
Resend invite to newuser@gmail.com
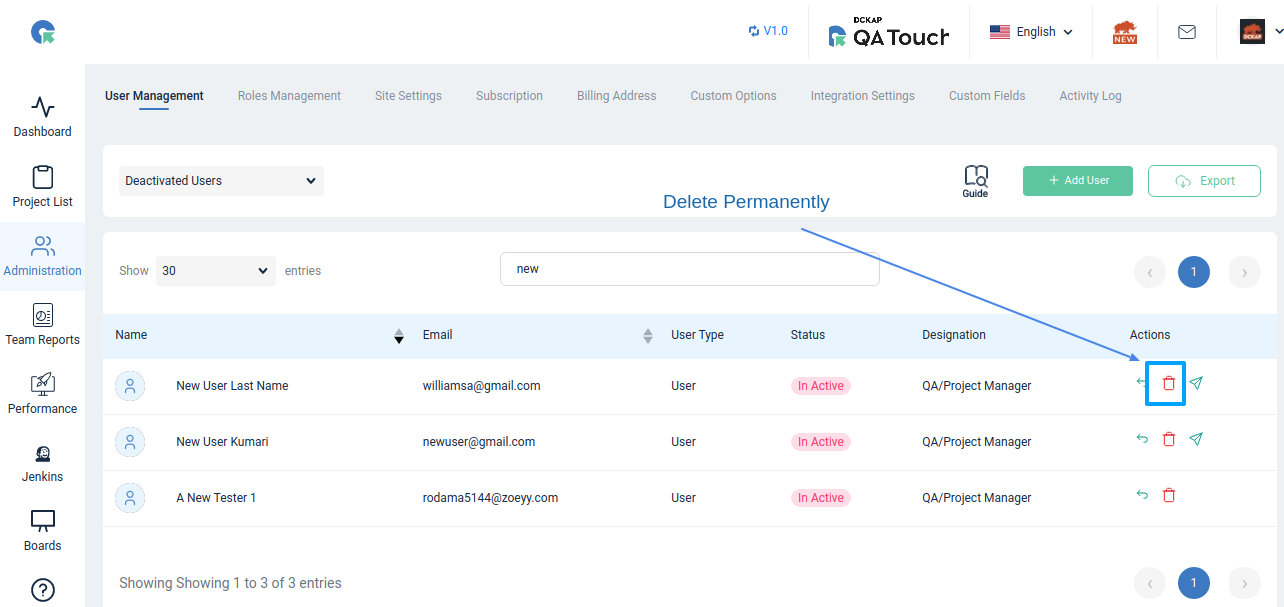pos(1196,439)
